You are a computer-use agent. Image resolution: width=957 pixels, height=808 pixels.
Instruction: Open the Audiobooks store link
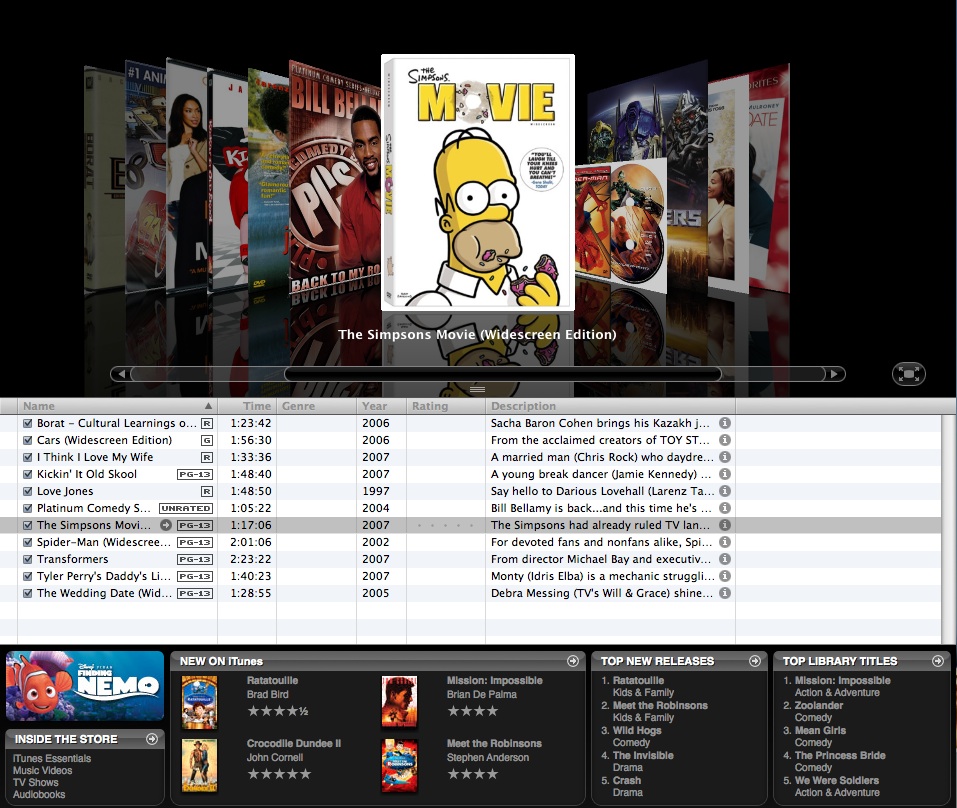coord(39,794)
